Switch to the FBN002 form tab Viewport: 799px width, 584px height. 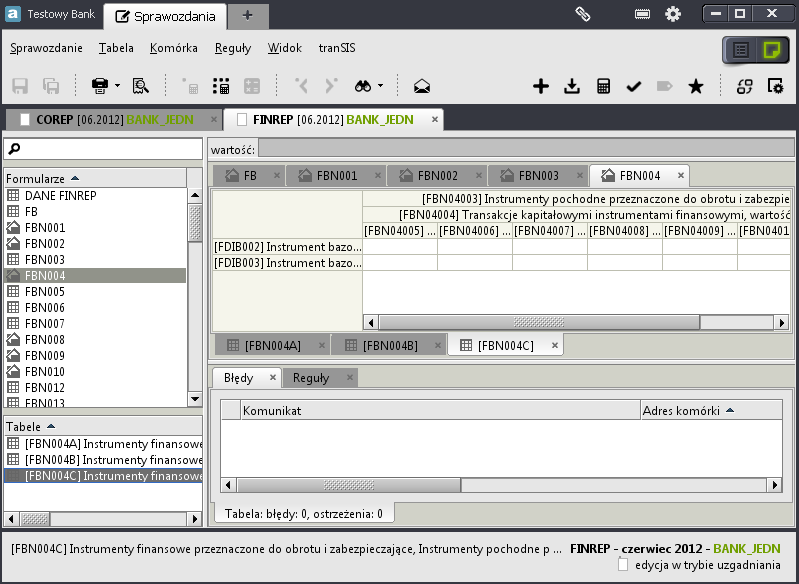point(437,176)
